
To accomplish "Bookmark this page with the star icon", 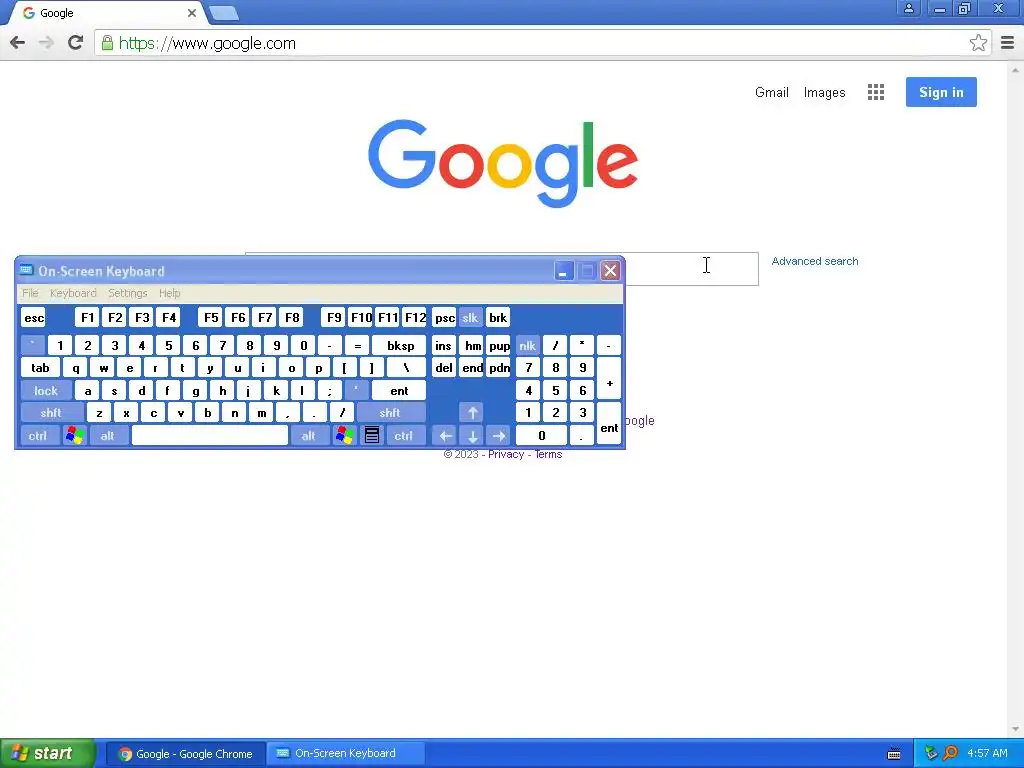I will point(978,43).
